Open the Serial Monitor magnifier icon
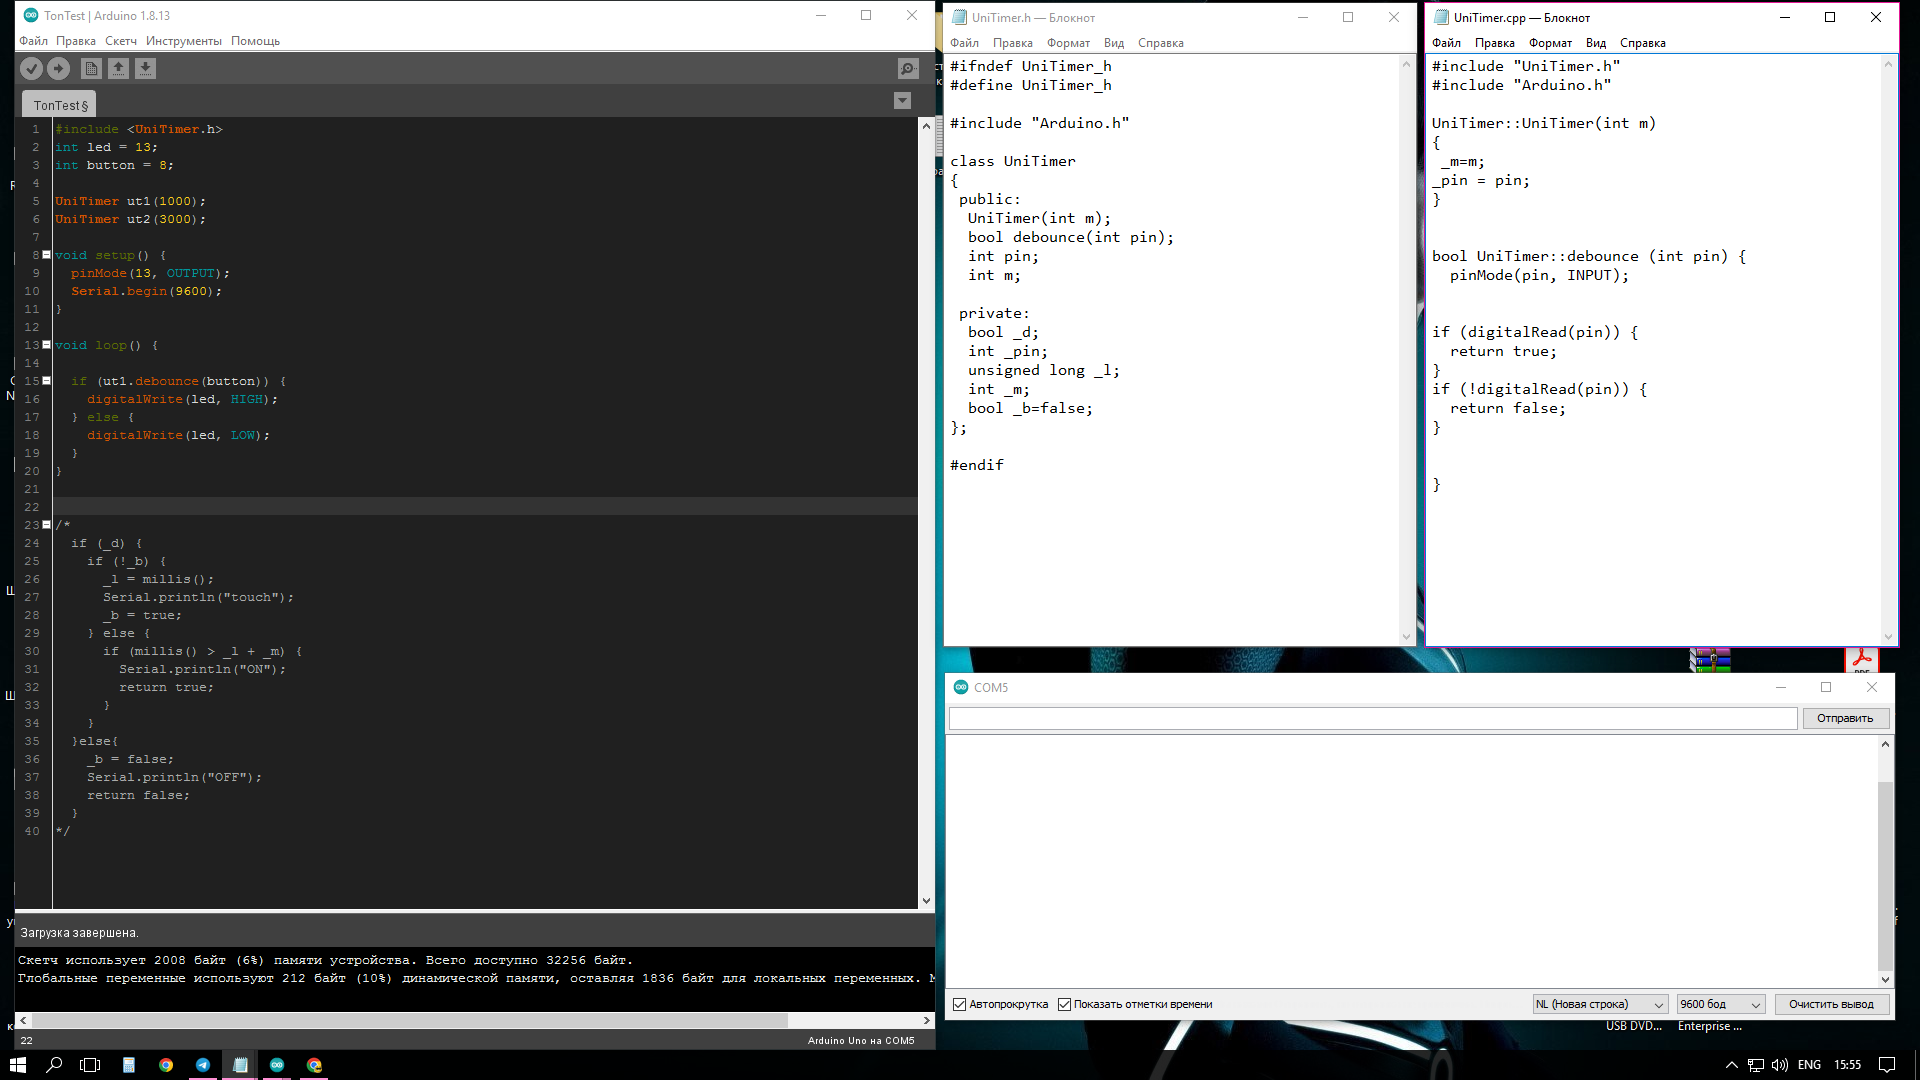Image resolution: width=1920 pixels, height=1080 pixels. 907,68
